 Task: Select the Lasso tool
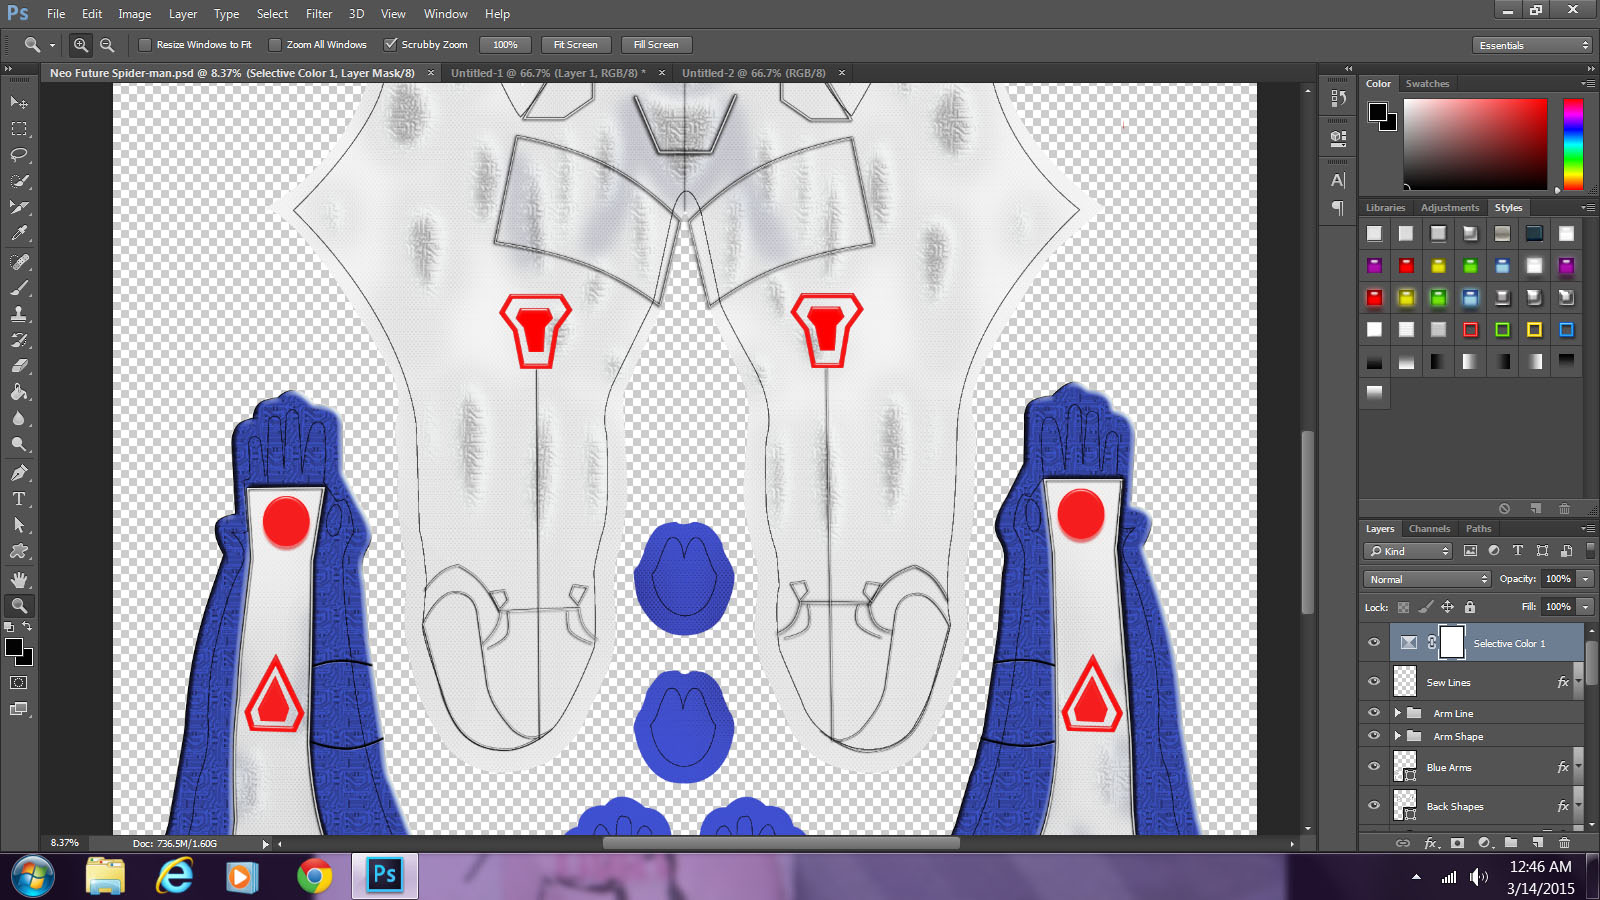pyautogui.click(x=19, y=155)
